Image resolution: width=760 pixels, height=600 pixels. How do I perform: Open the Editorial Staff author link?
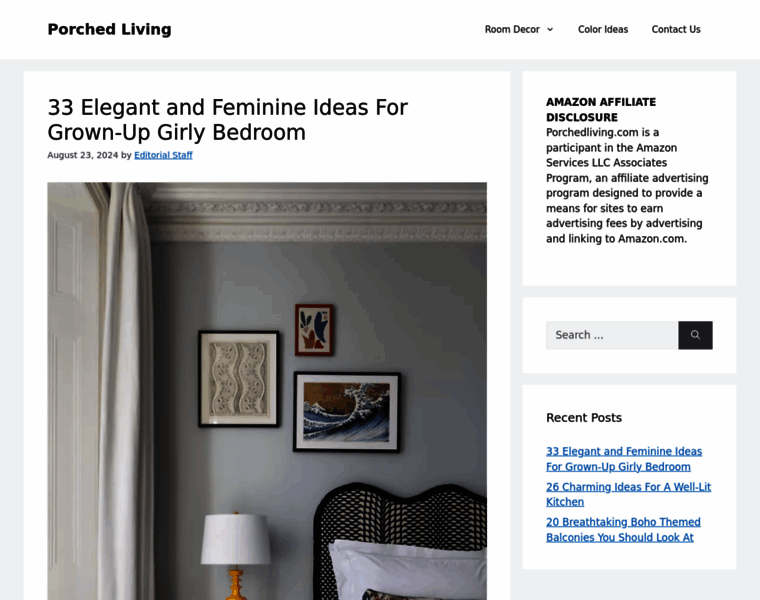[x=163, y=155]
